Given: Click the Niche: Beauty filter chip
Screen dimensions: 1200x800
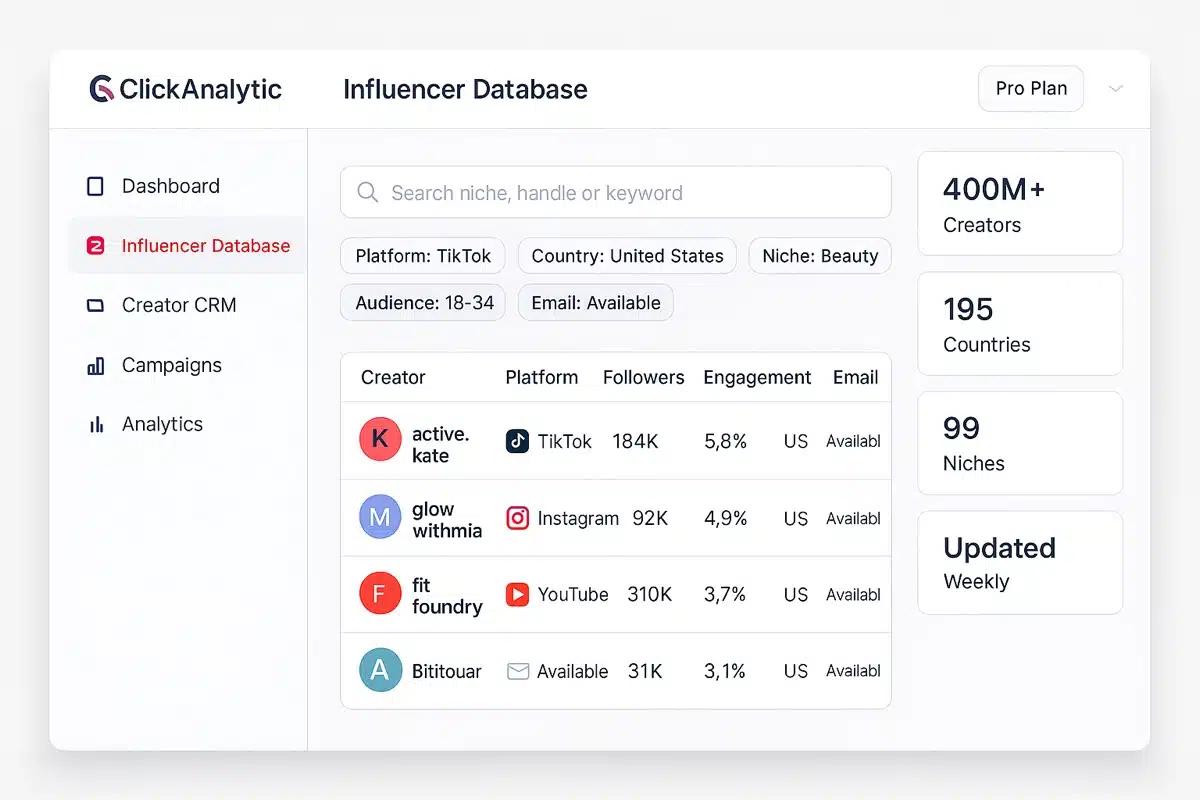Looking at the screenshot, I should 820,256.
